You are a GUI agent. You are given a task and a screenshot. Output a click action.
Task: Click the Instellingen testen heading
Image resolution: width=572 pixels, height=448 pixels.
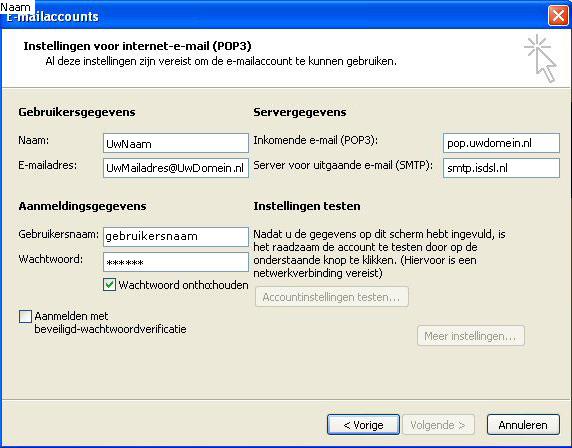[307, 206]
